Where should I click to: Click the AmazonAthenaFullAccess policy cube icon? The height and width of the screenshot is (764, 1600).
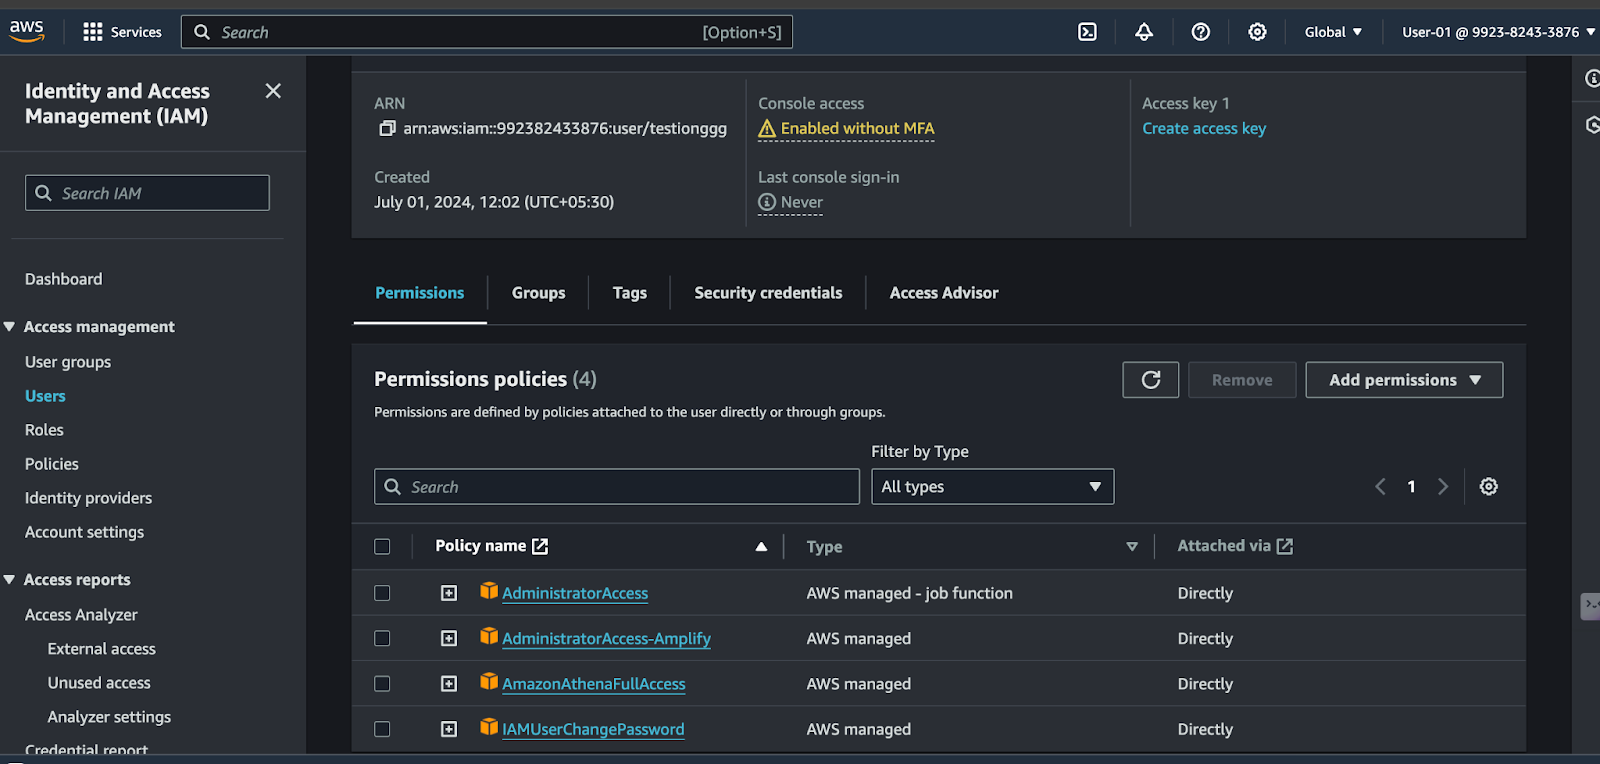point(489,682)
